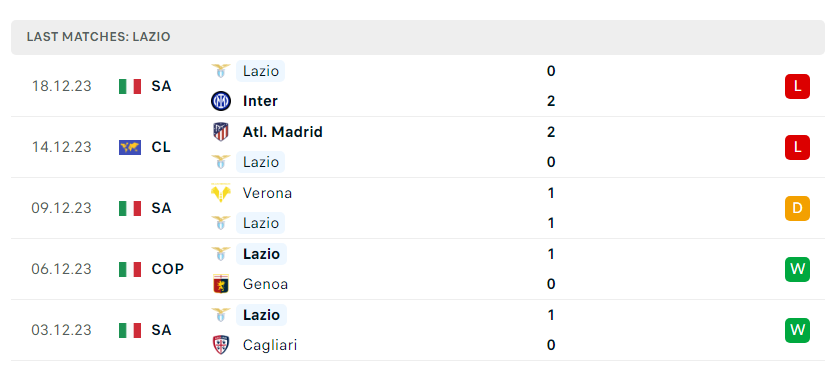
Task: Select the CL competition label
Action: click(x=161, y=147)
